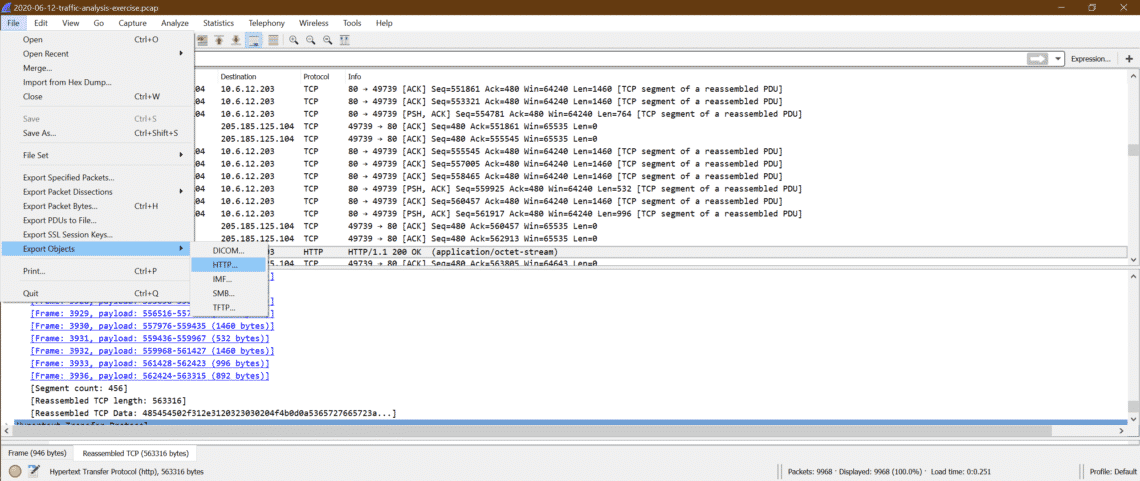Image resolution: width=1140 pixels, height=481 pixels.
Task: Open the Capture menu
Action: [x=132, y=23]
